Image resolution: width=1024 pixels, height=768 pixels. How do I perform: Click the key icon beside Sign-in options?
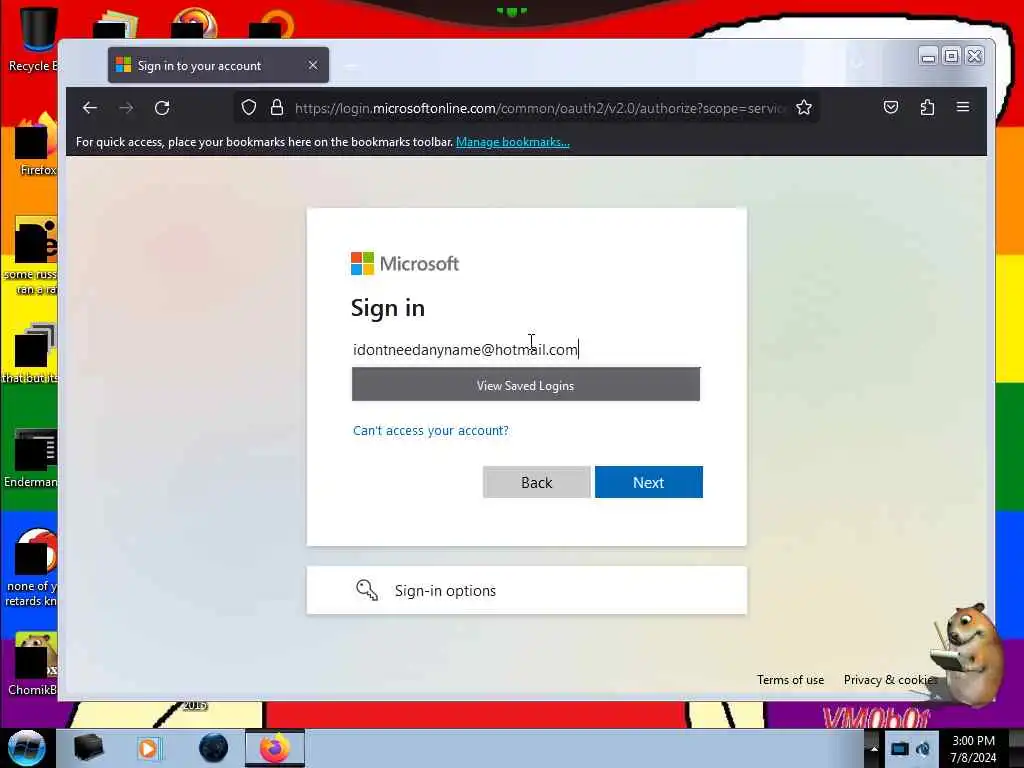point(366,590)
